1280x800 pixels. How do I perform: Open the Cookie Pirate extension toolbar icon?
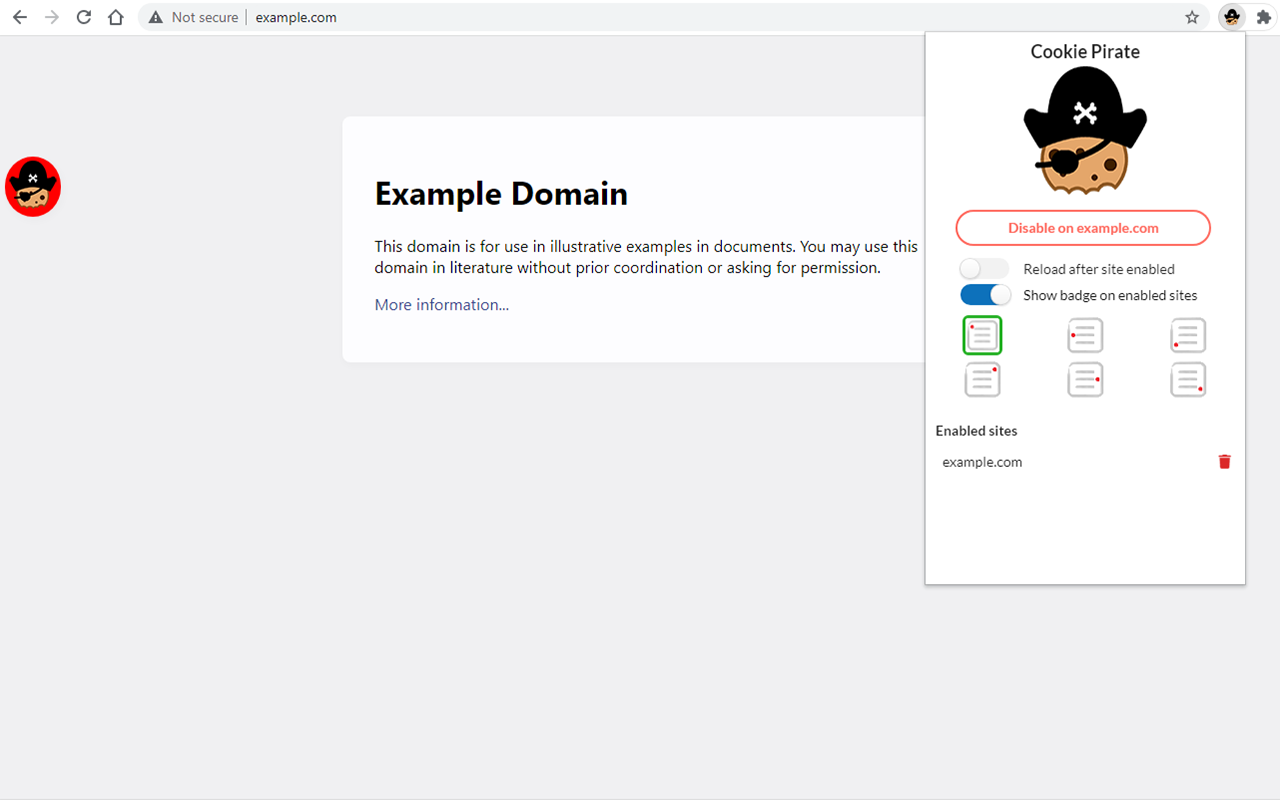click(1232, 17)
